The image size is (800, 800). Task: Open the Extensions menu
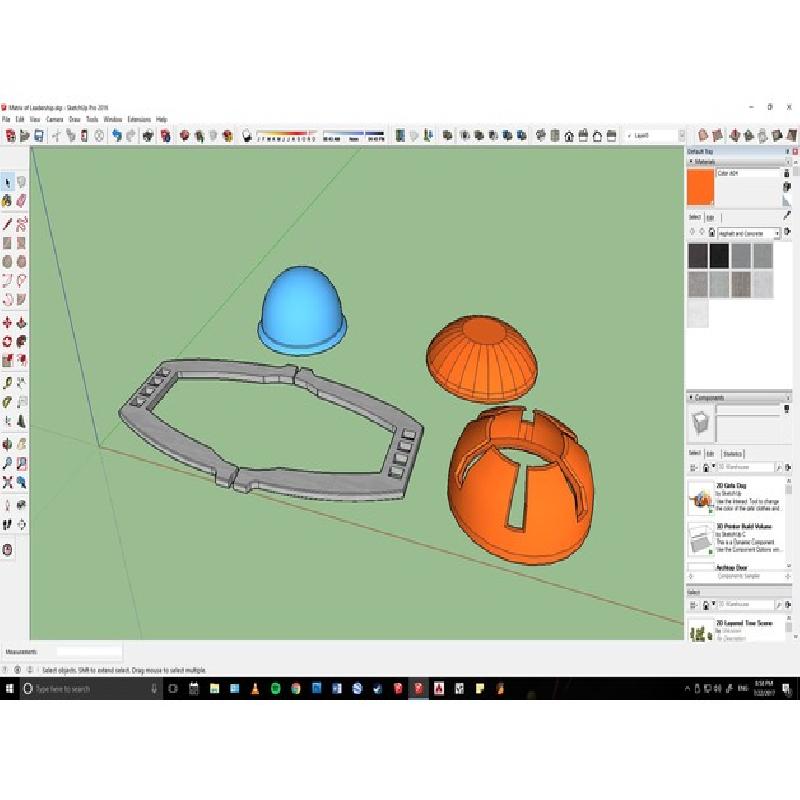pos(139,119)
